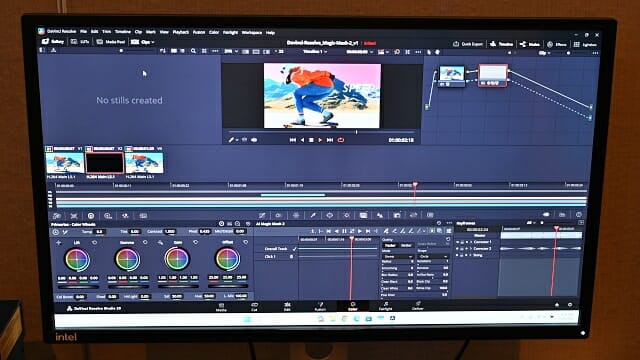Search clips with magnifier icon
640x360 pixels.
[x=193, y=51]
